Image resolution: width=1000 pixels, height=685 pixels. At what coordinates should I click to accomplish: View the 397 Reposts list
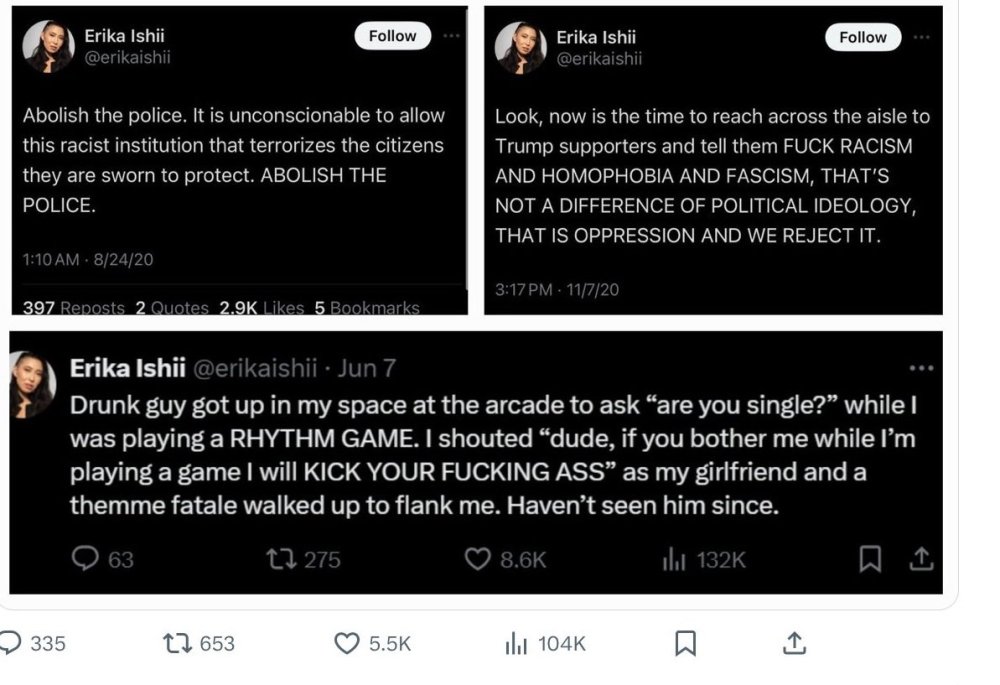pyautogui.click(x=74, y=308)
